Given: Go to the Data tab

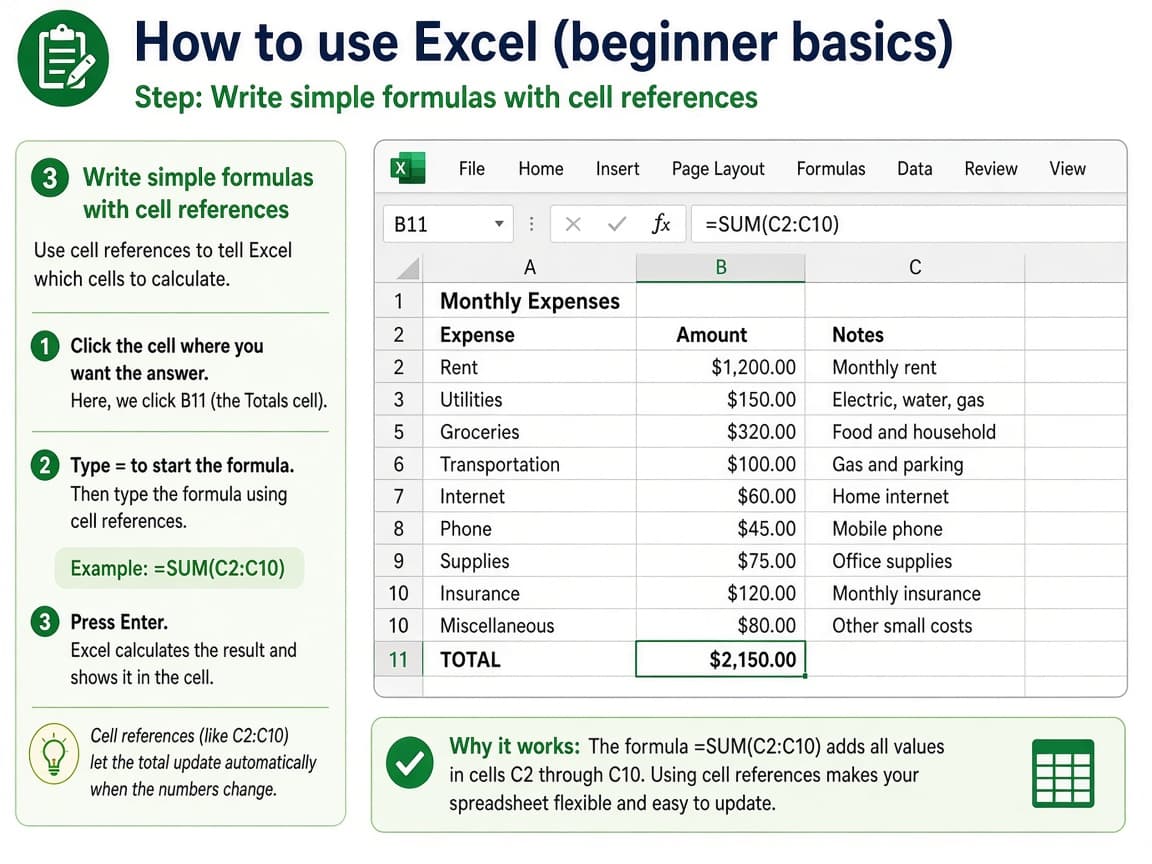Looking at the screenshot, I should pos(915,169).
